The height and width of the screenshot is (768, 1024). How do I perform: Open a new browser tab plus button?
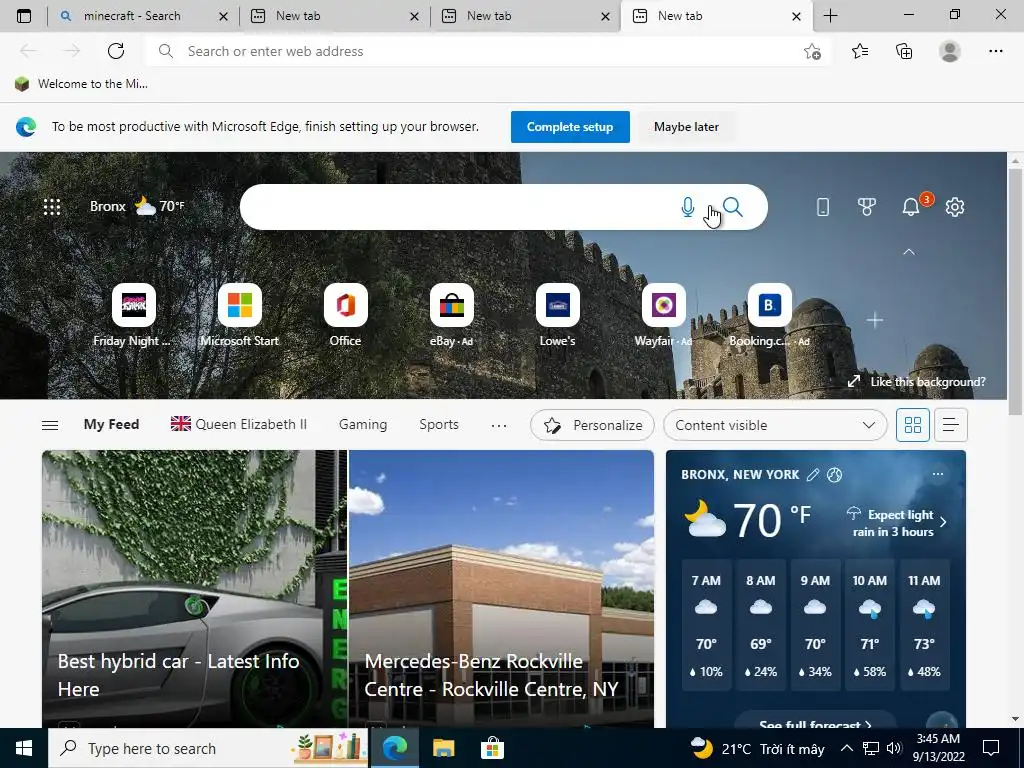830,16
